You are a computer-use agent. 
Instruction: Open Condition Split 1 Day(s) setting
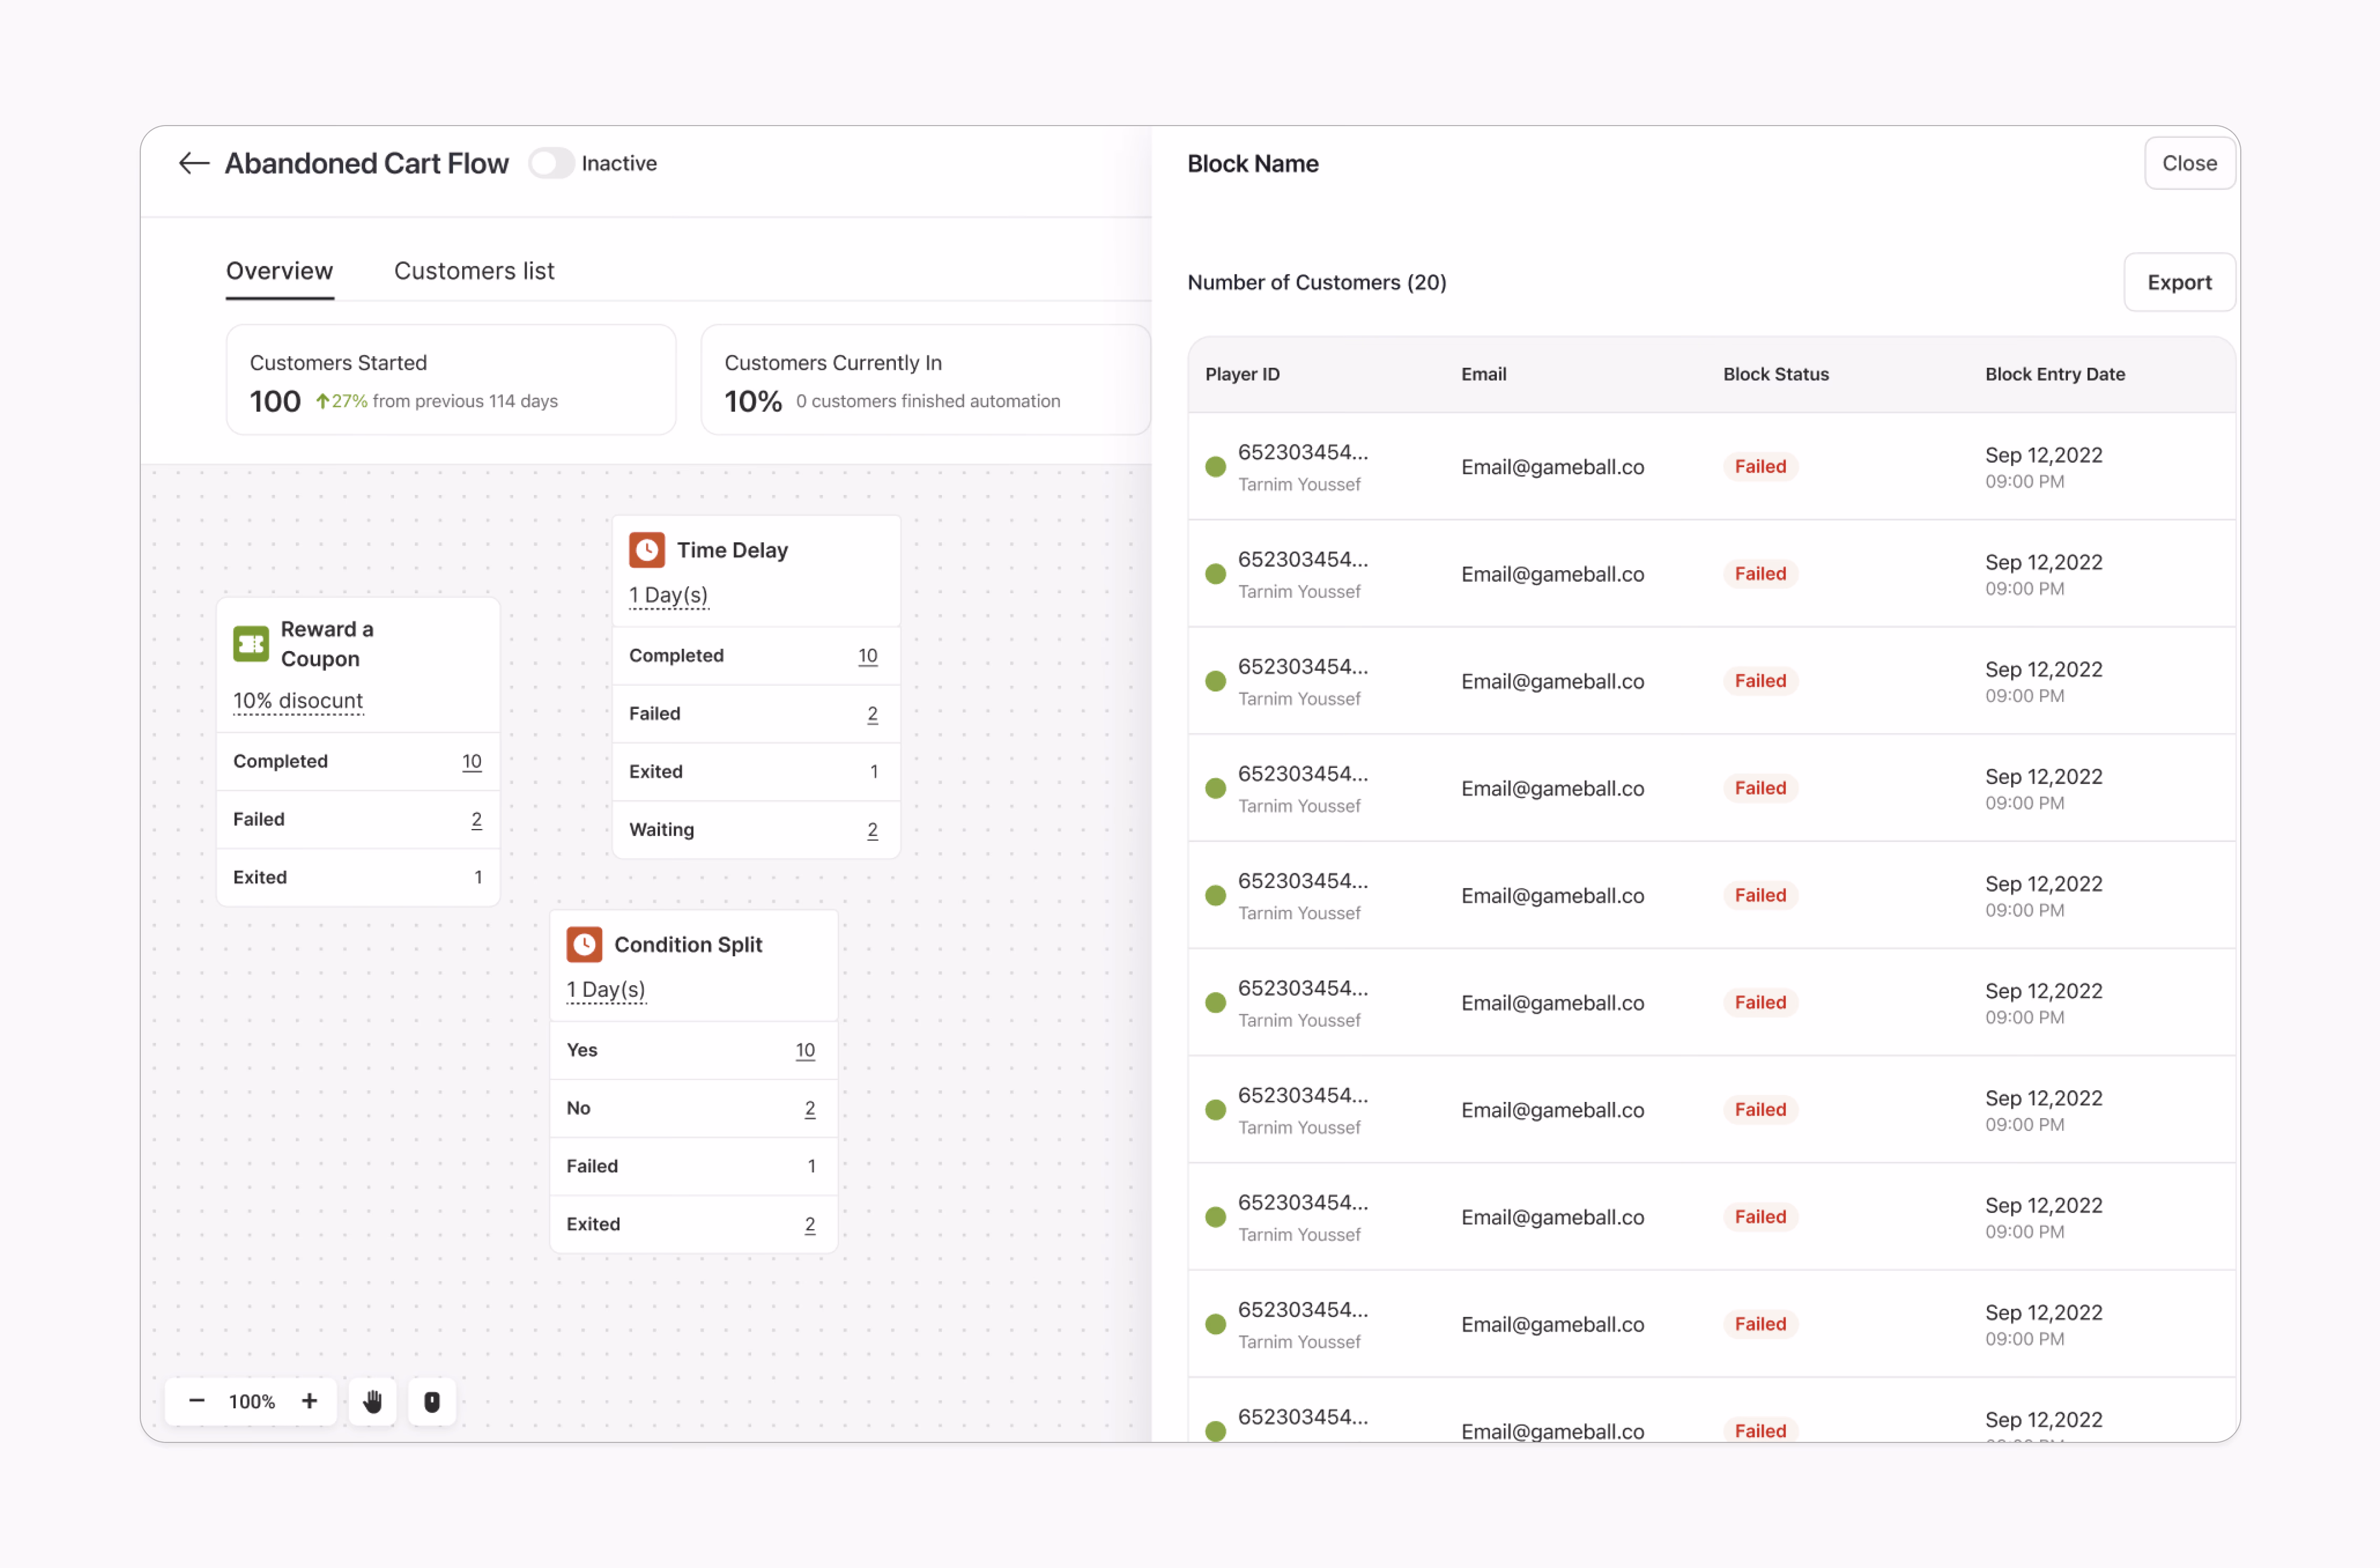point(606,990)
